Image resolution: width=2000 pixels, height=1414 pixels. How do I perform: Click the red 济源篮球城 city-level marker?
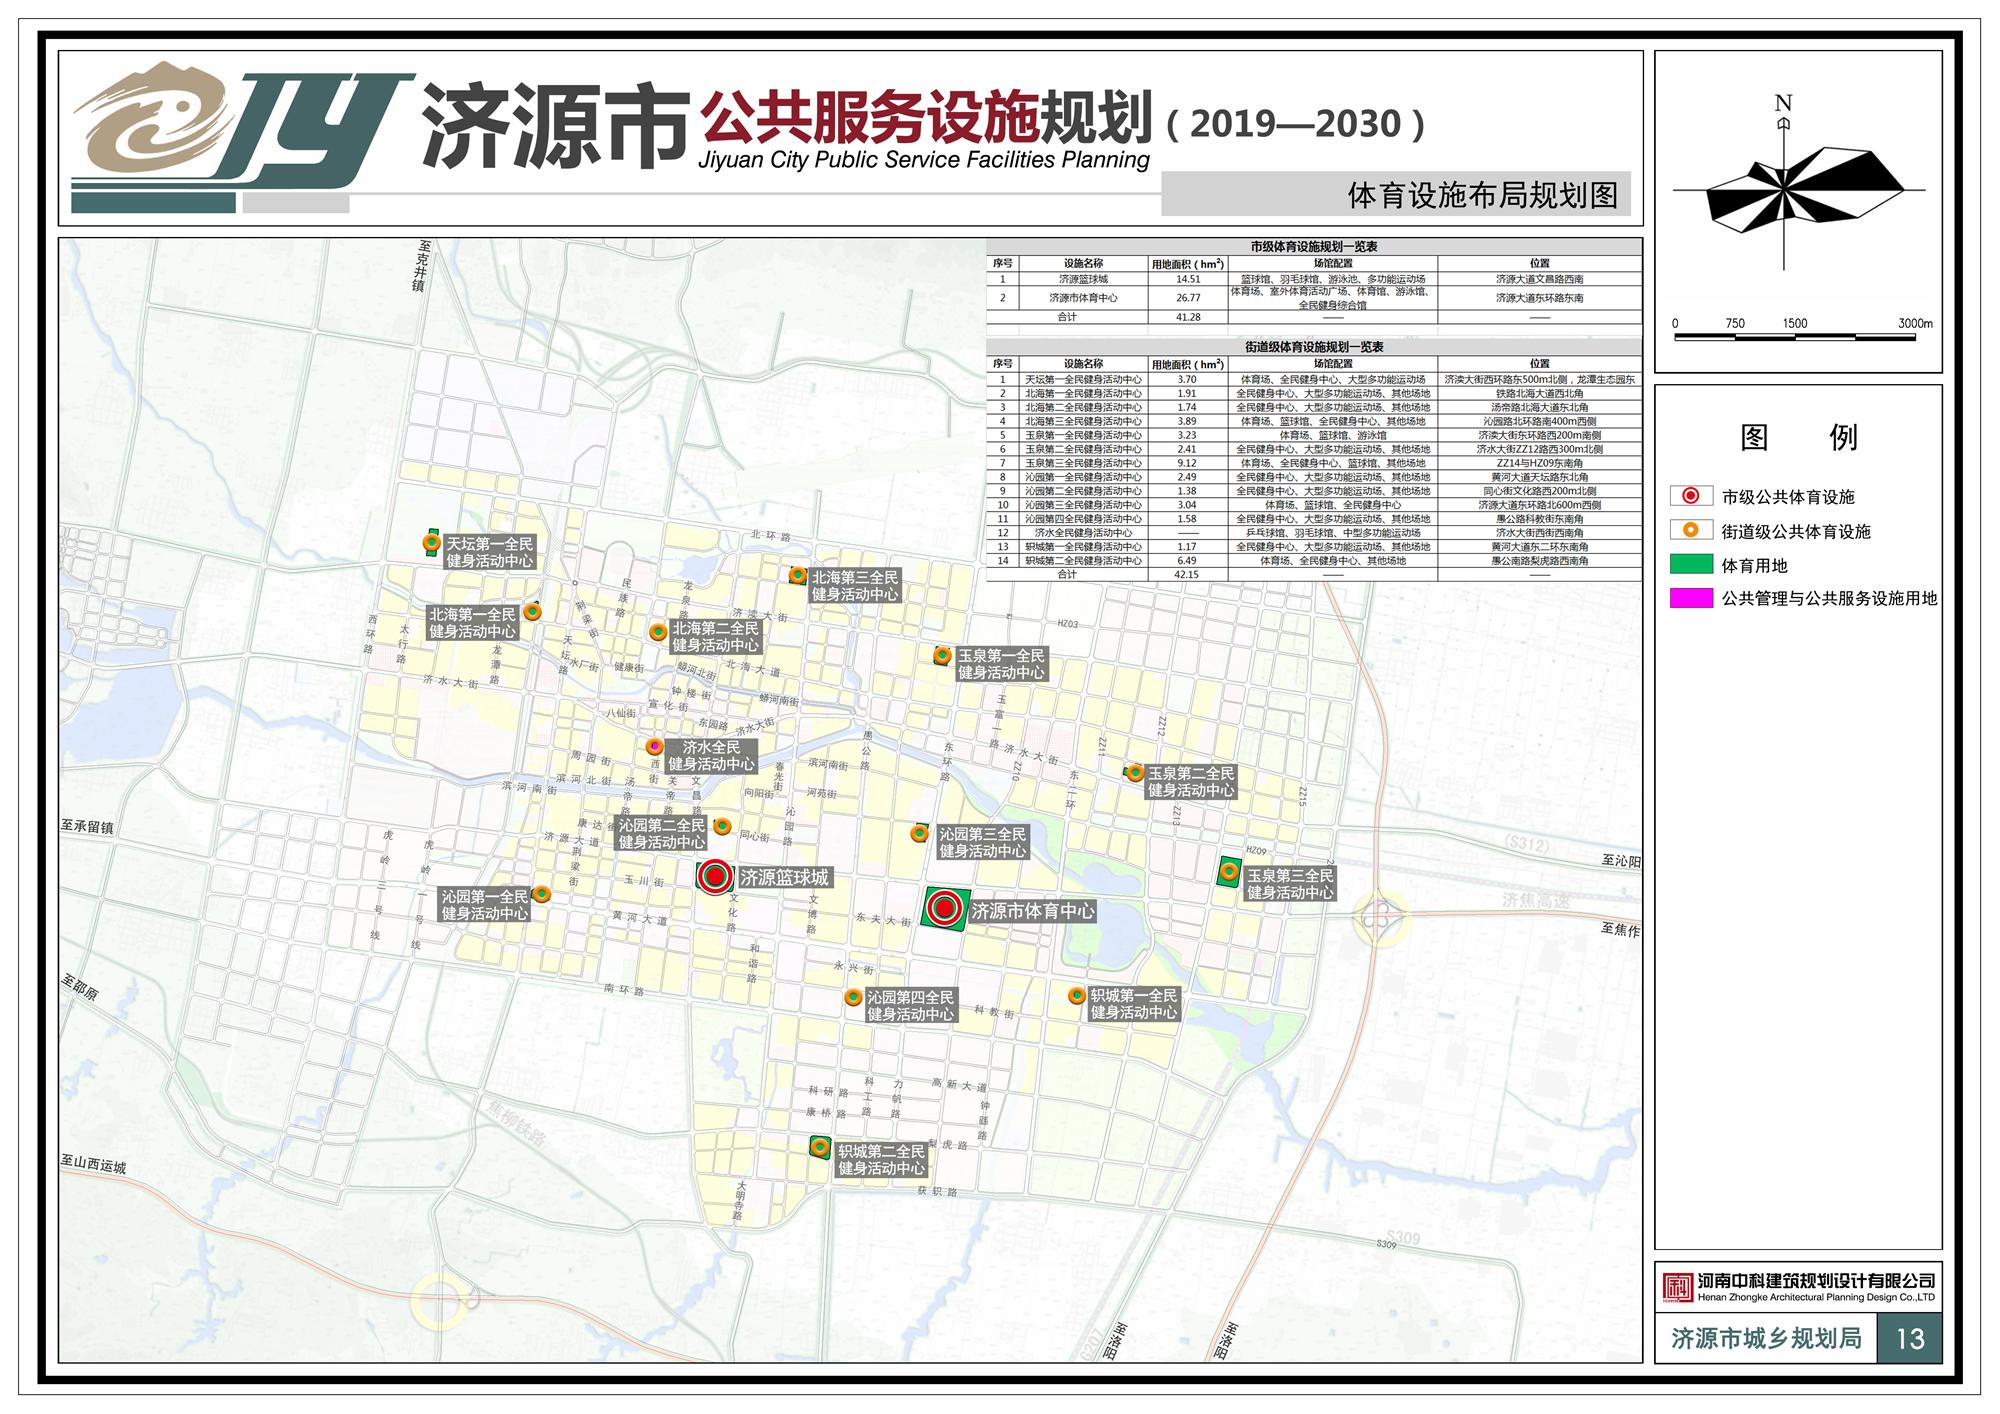pos(715,877)
